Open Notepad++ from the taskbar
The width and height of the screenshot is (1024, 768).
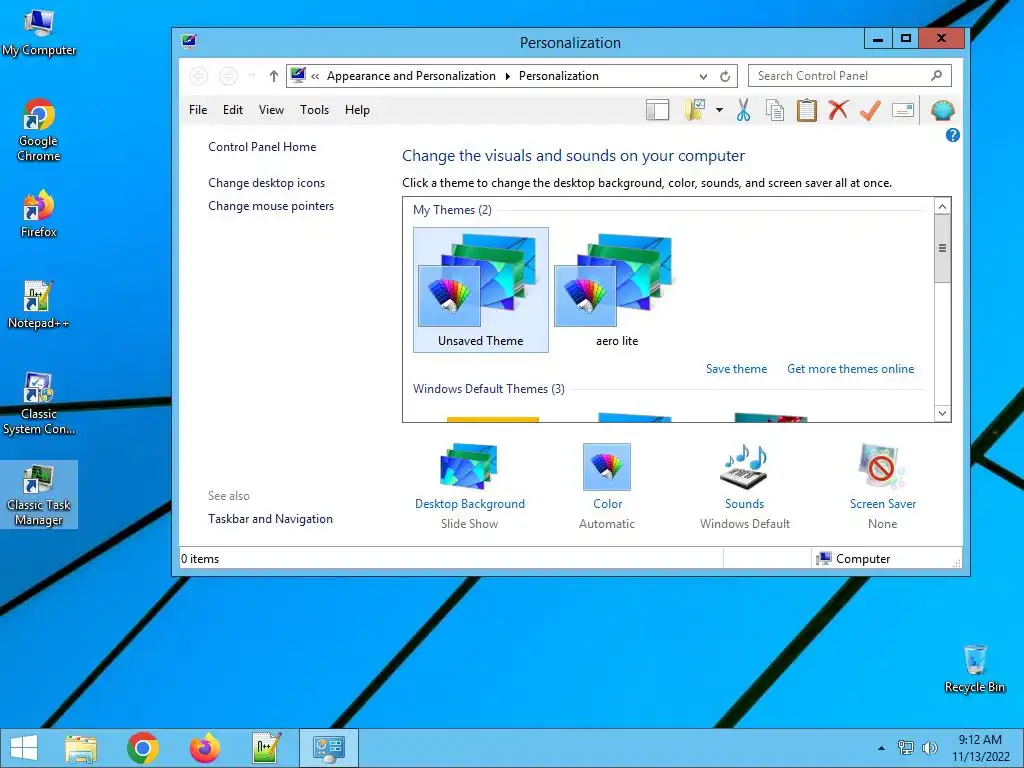tap(266, 748)
